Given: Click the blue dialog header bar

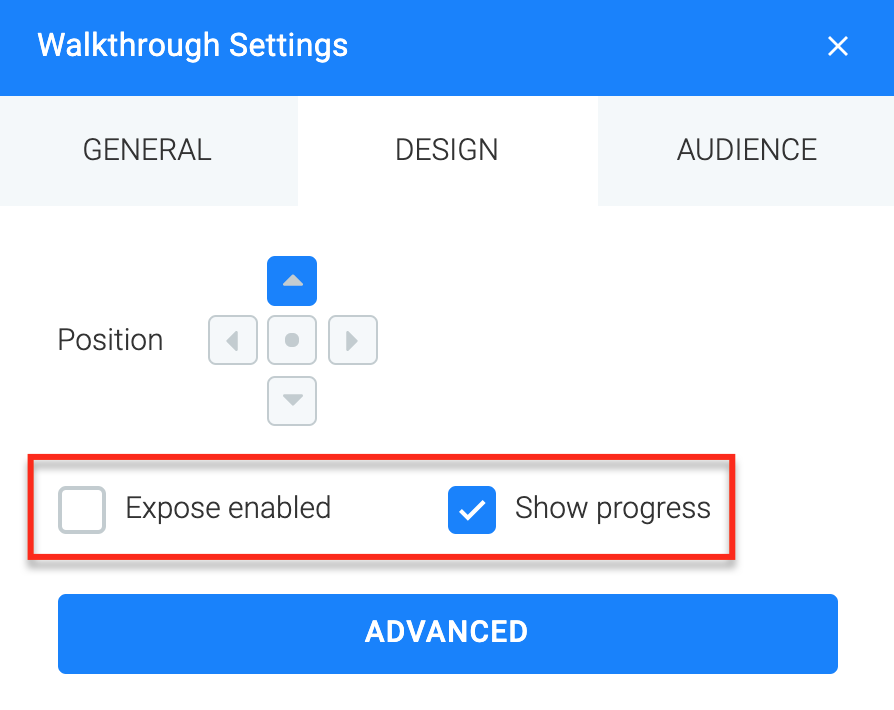Looking at the screenshot, I should (x=447, y=48).
